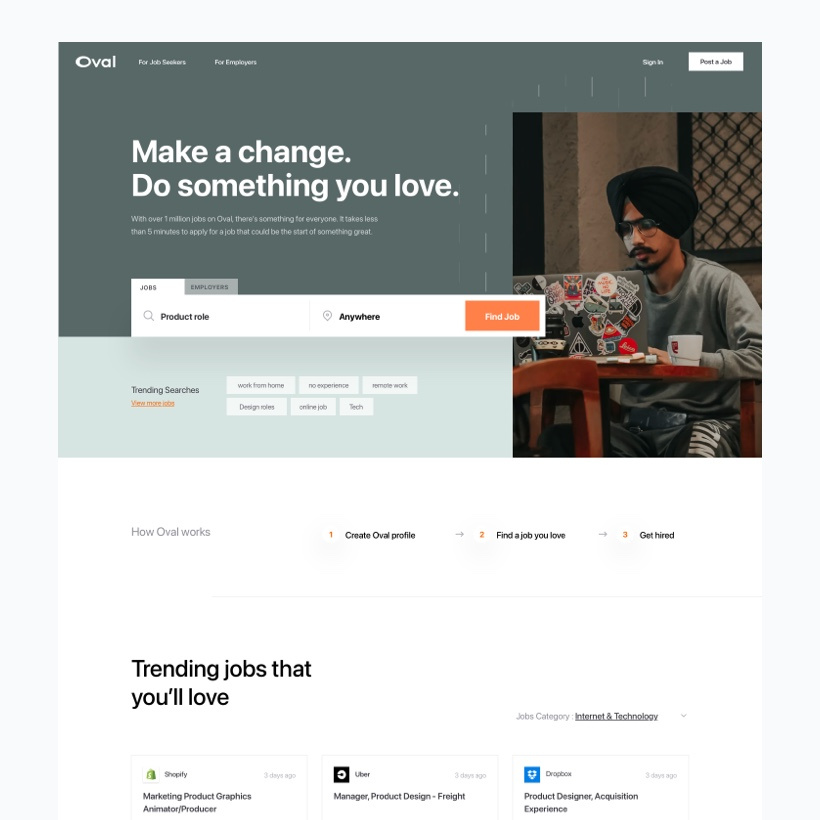Screen dimensions: 820x820
Task: Click the Post a Job button
Action: coord(715,62)
